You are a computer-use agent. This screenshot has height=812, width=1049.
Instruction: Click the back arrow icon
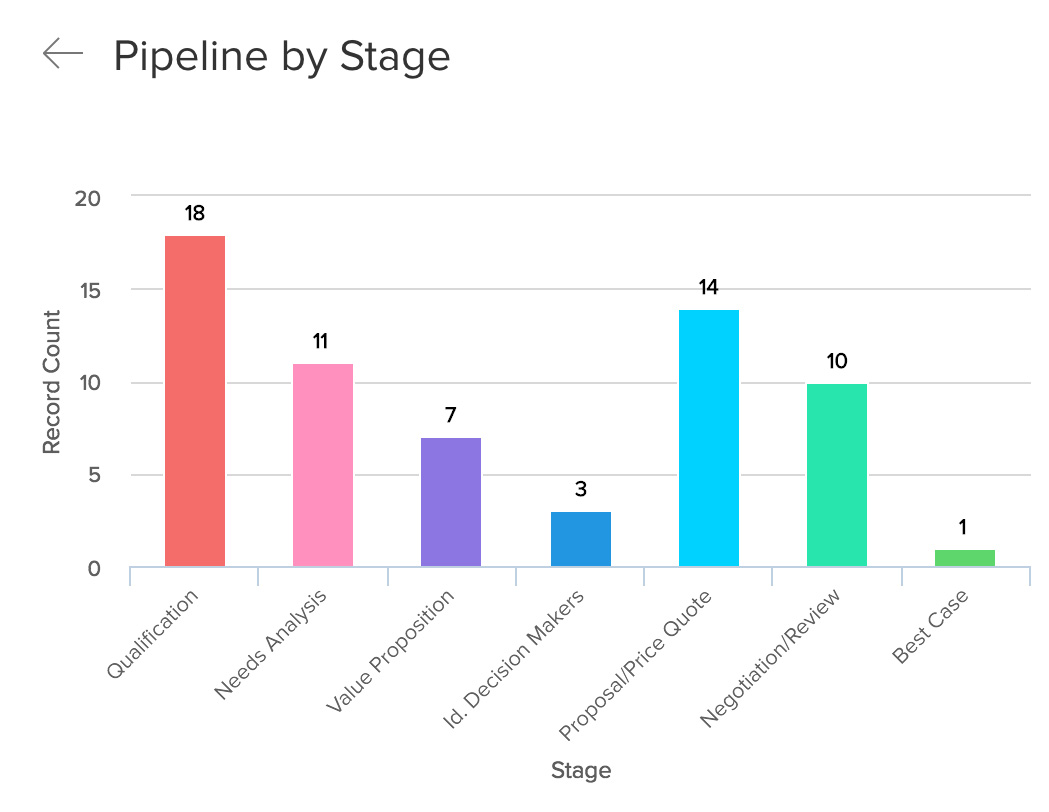point(62,54)
